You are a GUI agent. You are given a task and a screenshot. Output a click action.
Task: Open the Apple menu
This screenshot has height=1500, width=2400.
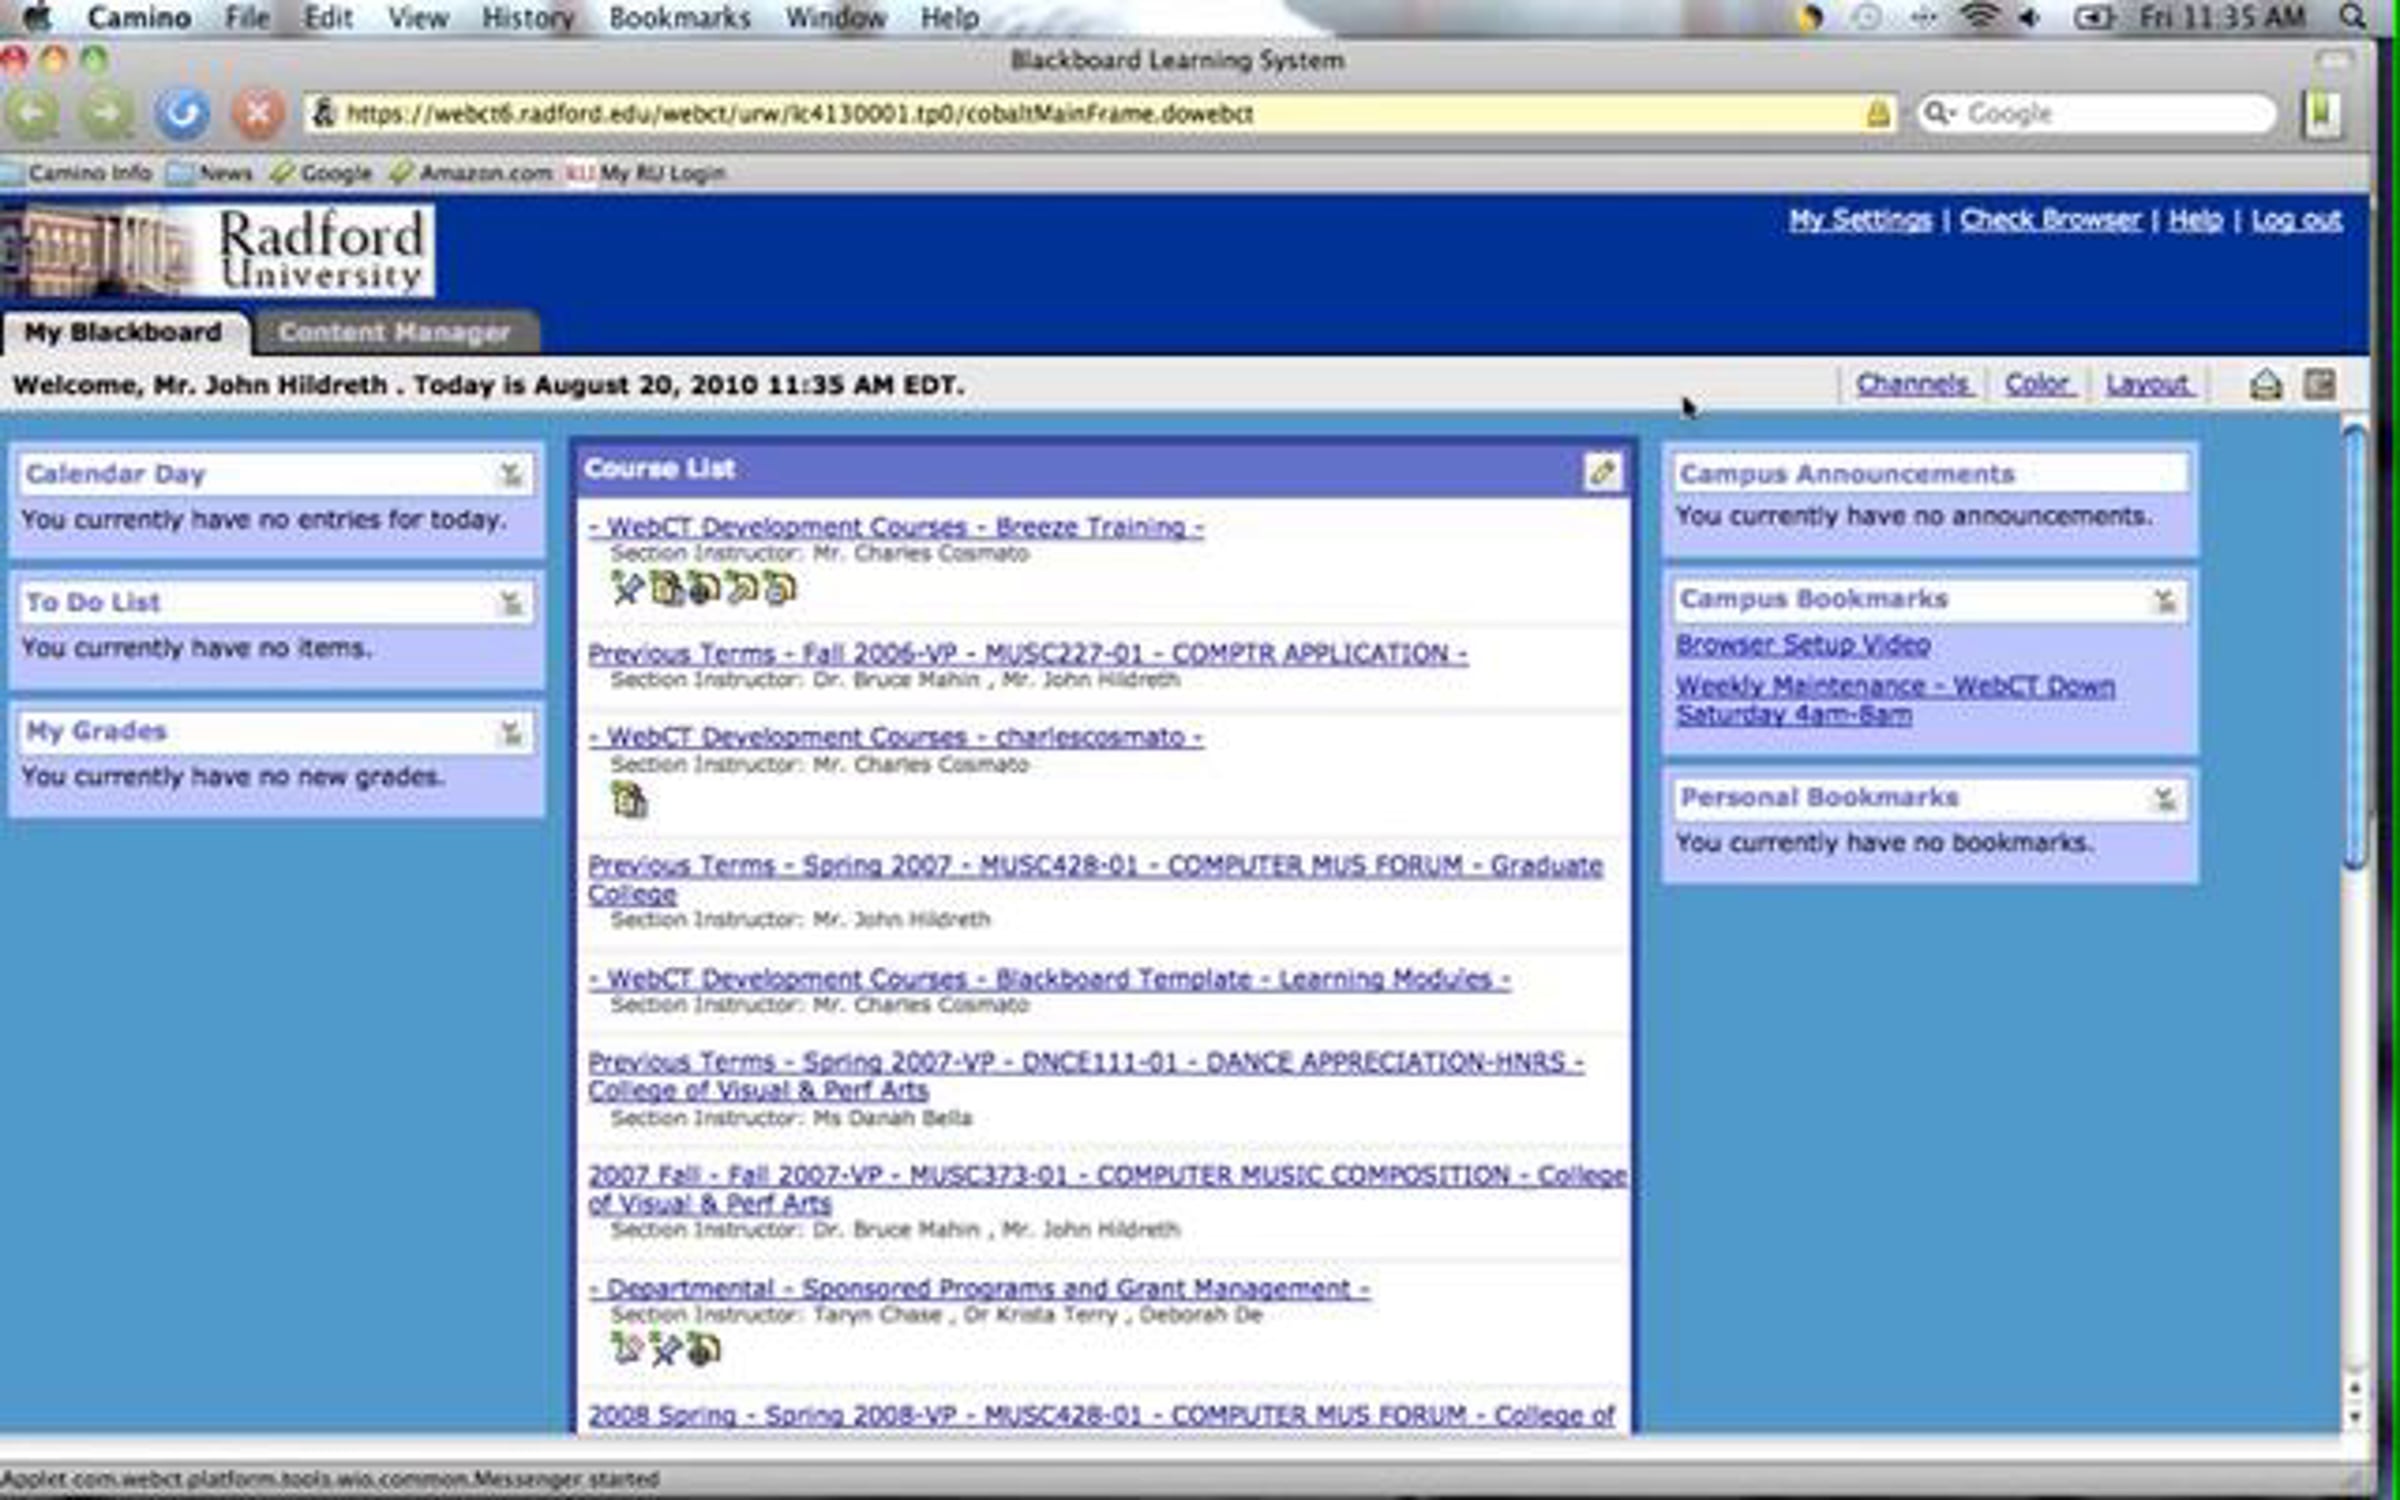coord(37,17)
